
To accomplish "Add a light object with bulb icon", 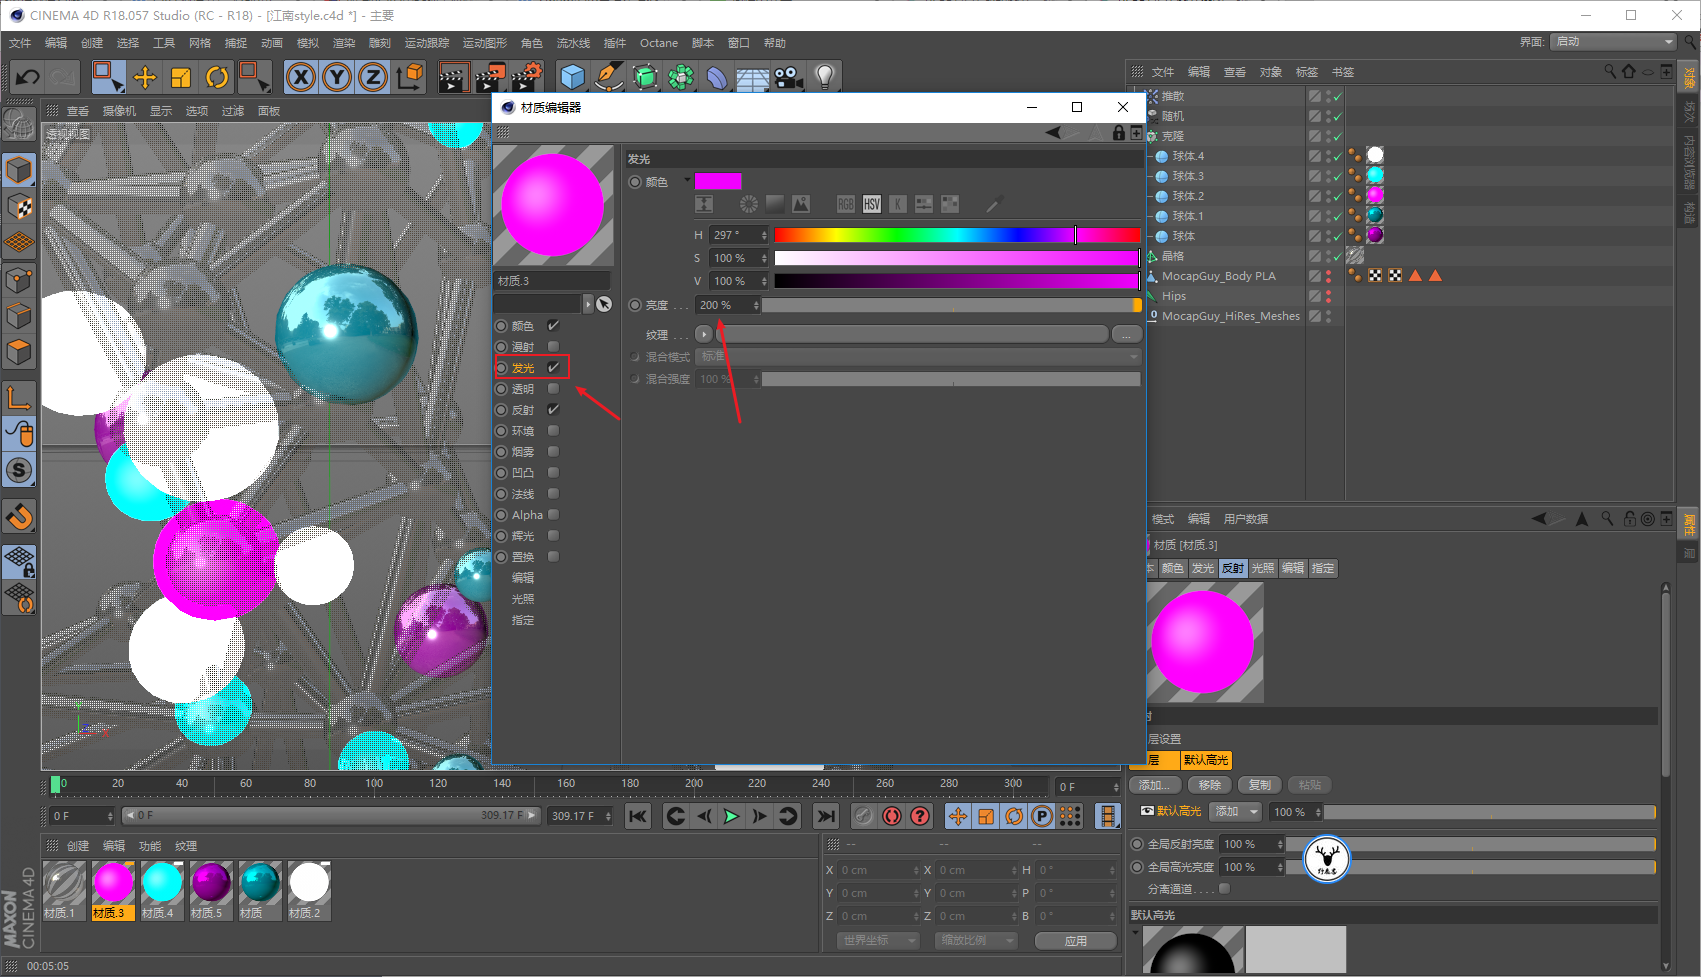I will click(x=825, y=77).
